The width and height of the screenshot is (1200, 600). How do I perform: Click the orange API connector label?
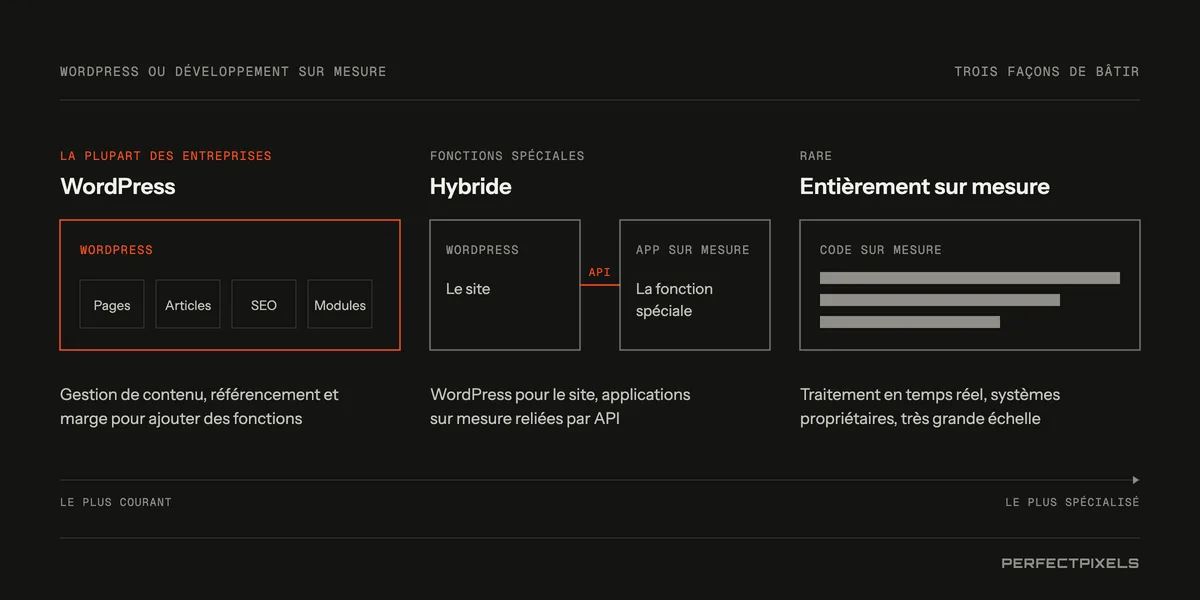tap(600, 272)
